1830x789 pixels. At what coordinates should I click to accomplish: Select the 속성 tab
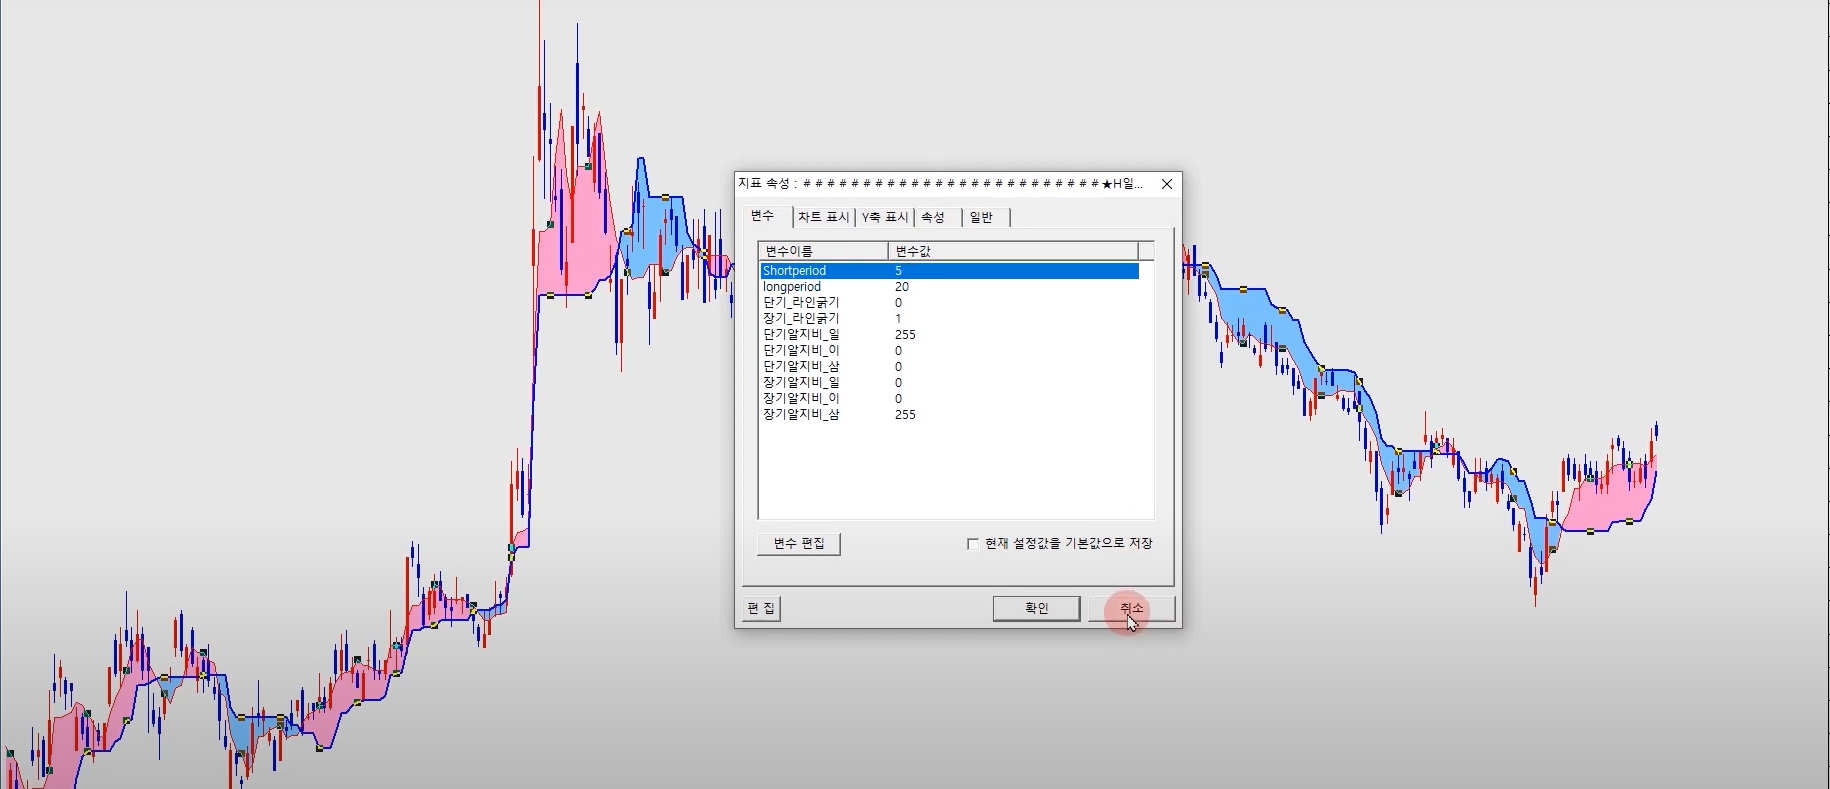933,217
